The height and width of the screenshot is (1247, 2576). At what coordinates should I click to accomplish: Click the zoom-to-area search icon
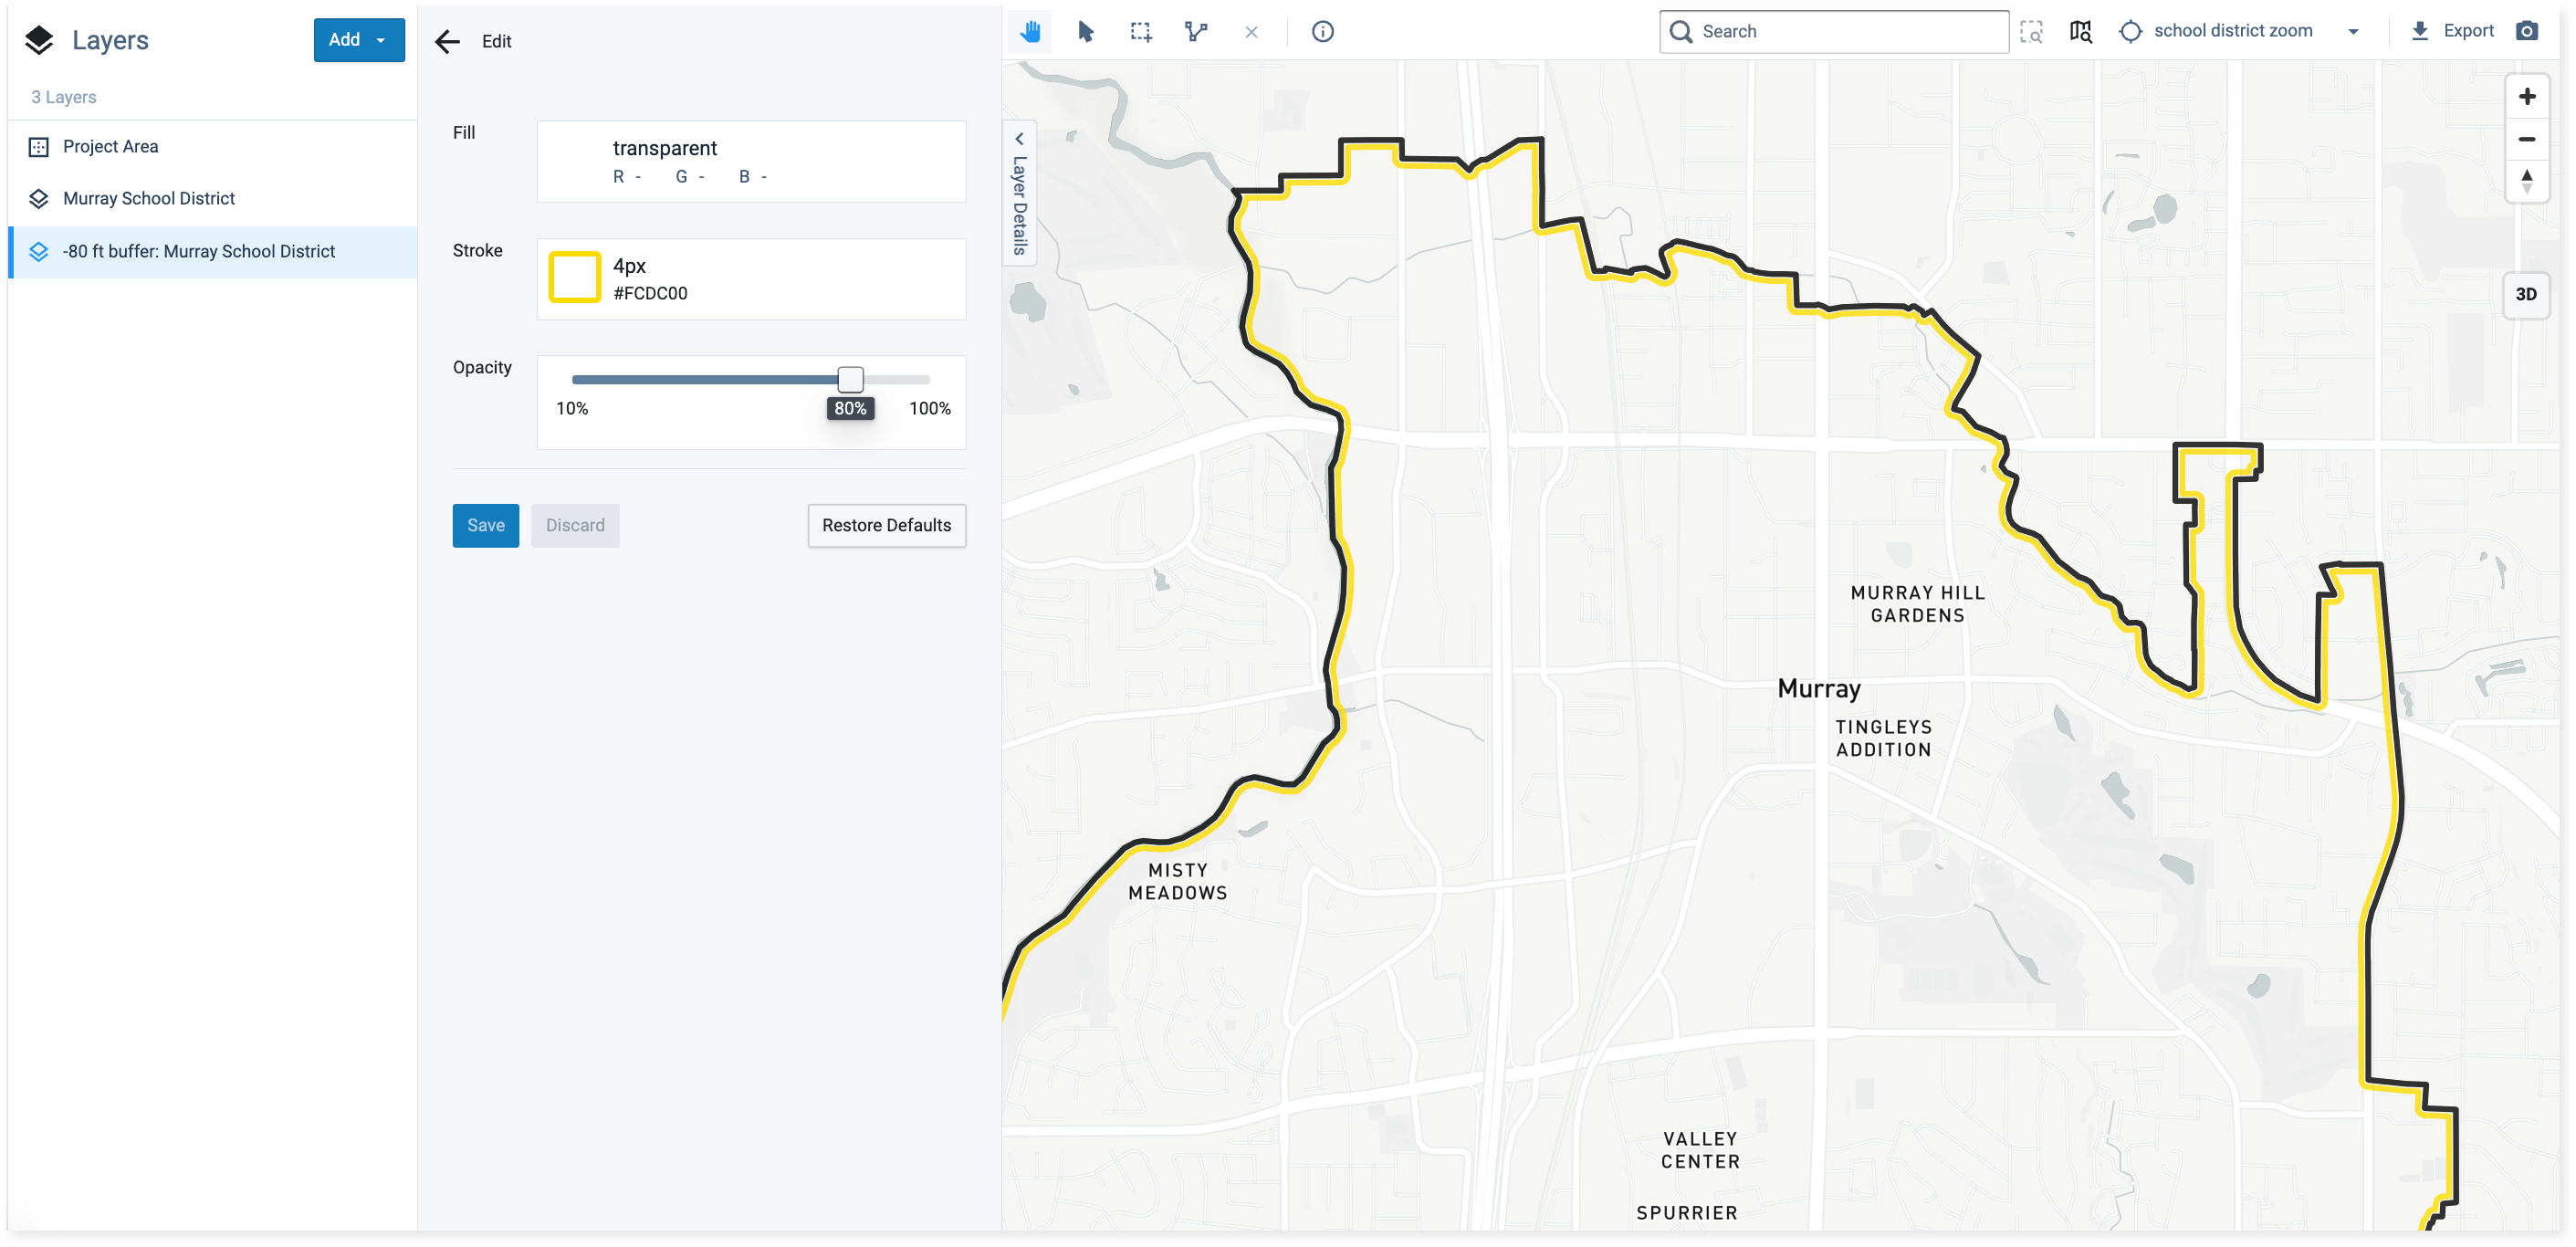(2031, 32)
